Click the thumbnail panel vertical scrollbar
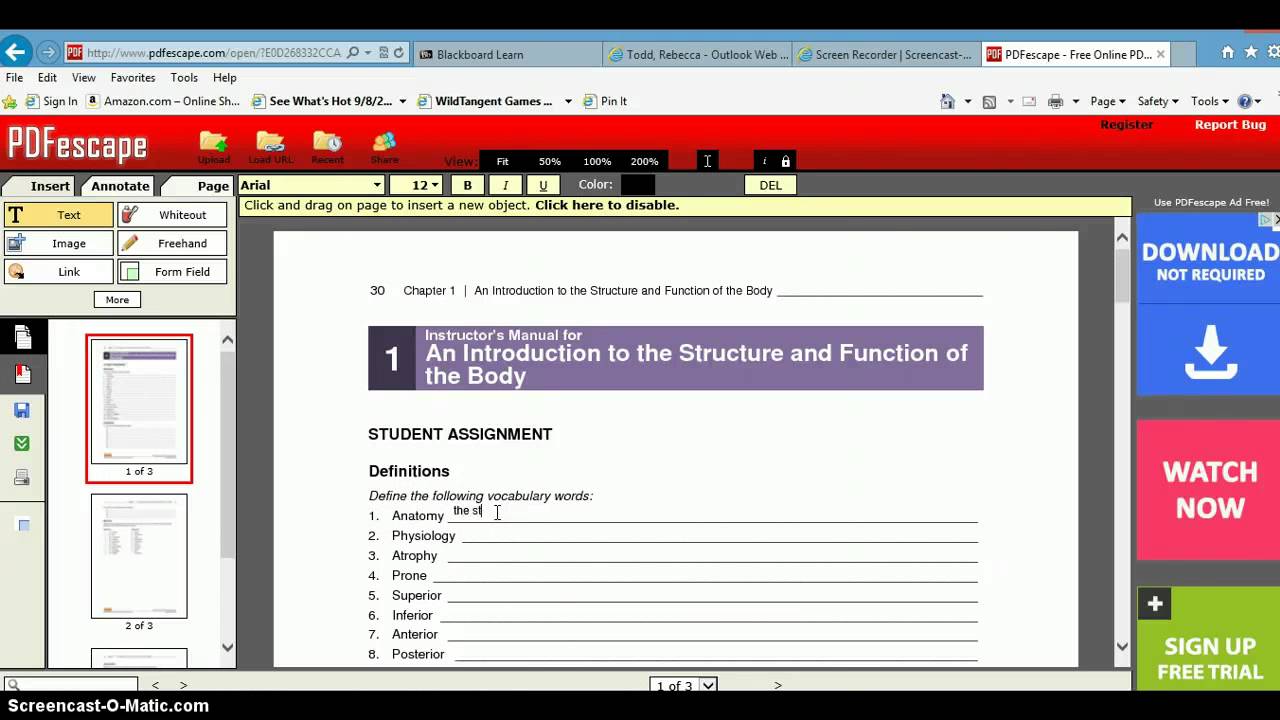This screenshot has height=720, width=1280. (x=227, y=494)
